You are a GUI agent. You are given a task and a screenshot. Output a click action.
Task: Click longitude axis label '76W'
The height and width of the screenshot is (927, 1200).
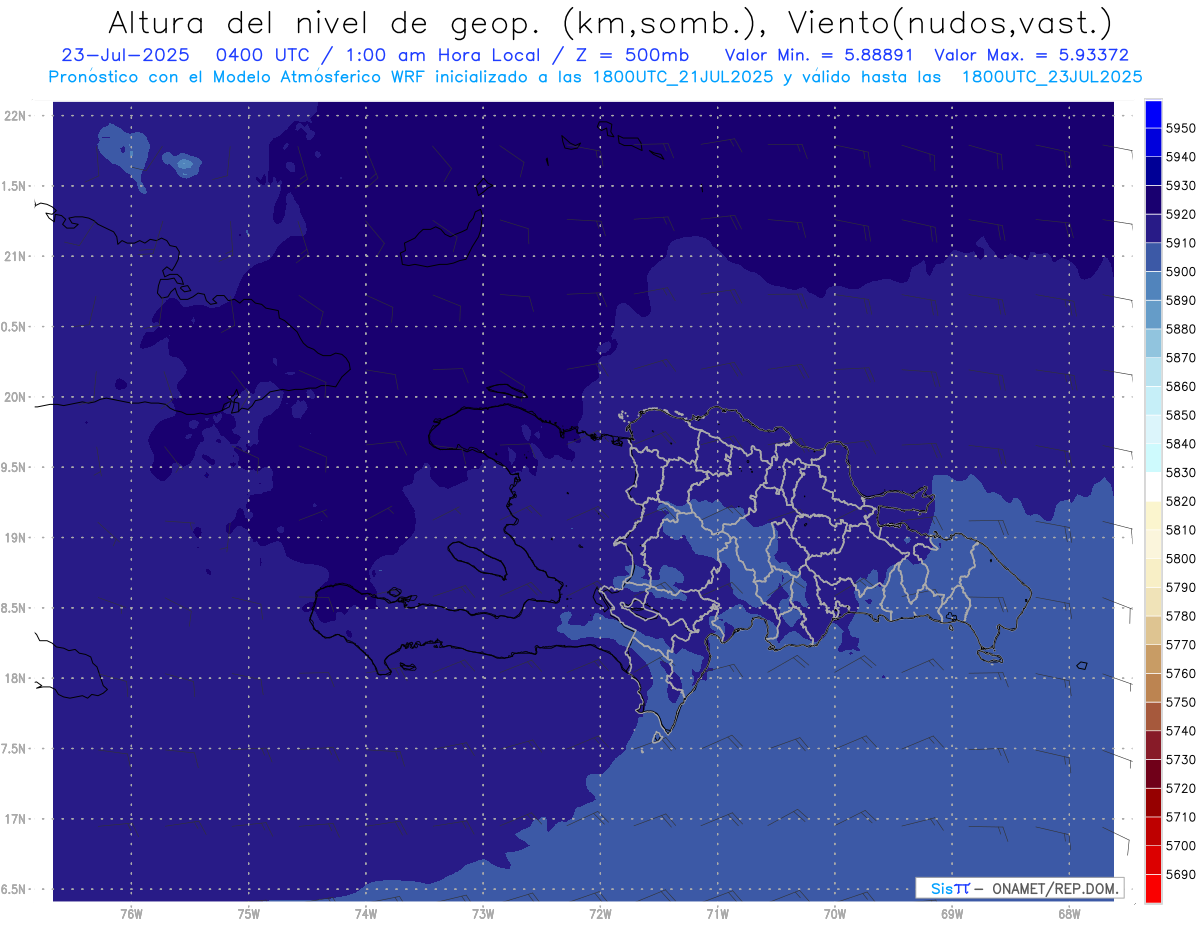[132, 913]
